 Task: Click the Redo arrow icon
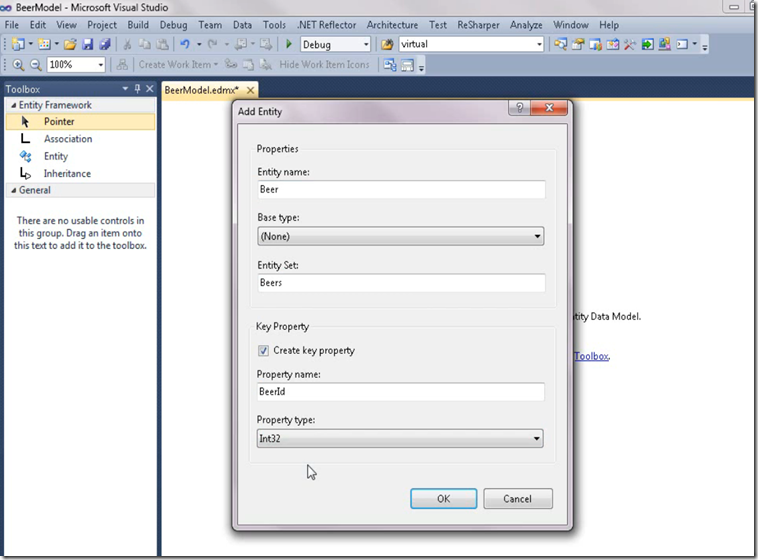(x=212, y=44)
